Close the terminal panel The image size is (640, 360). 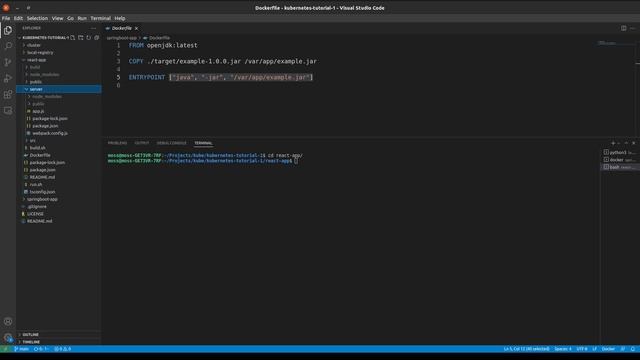point(633,143)
